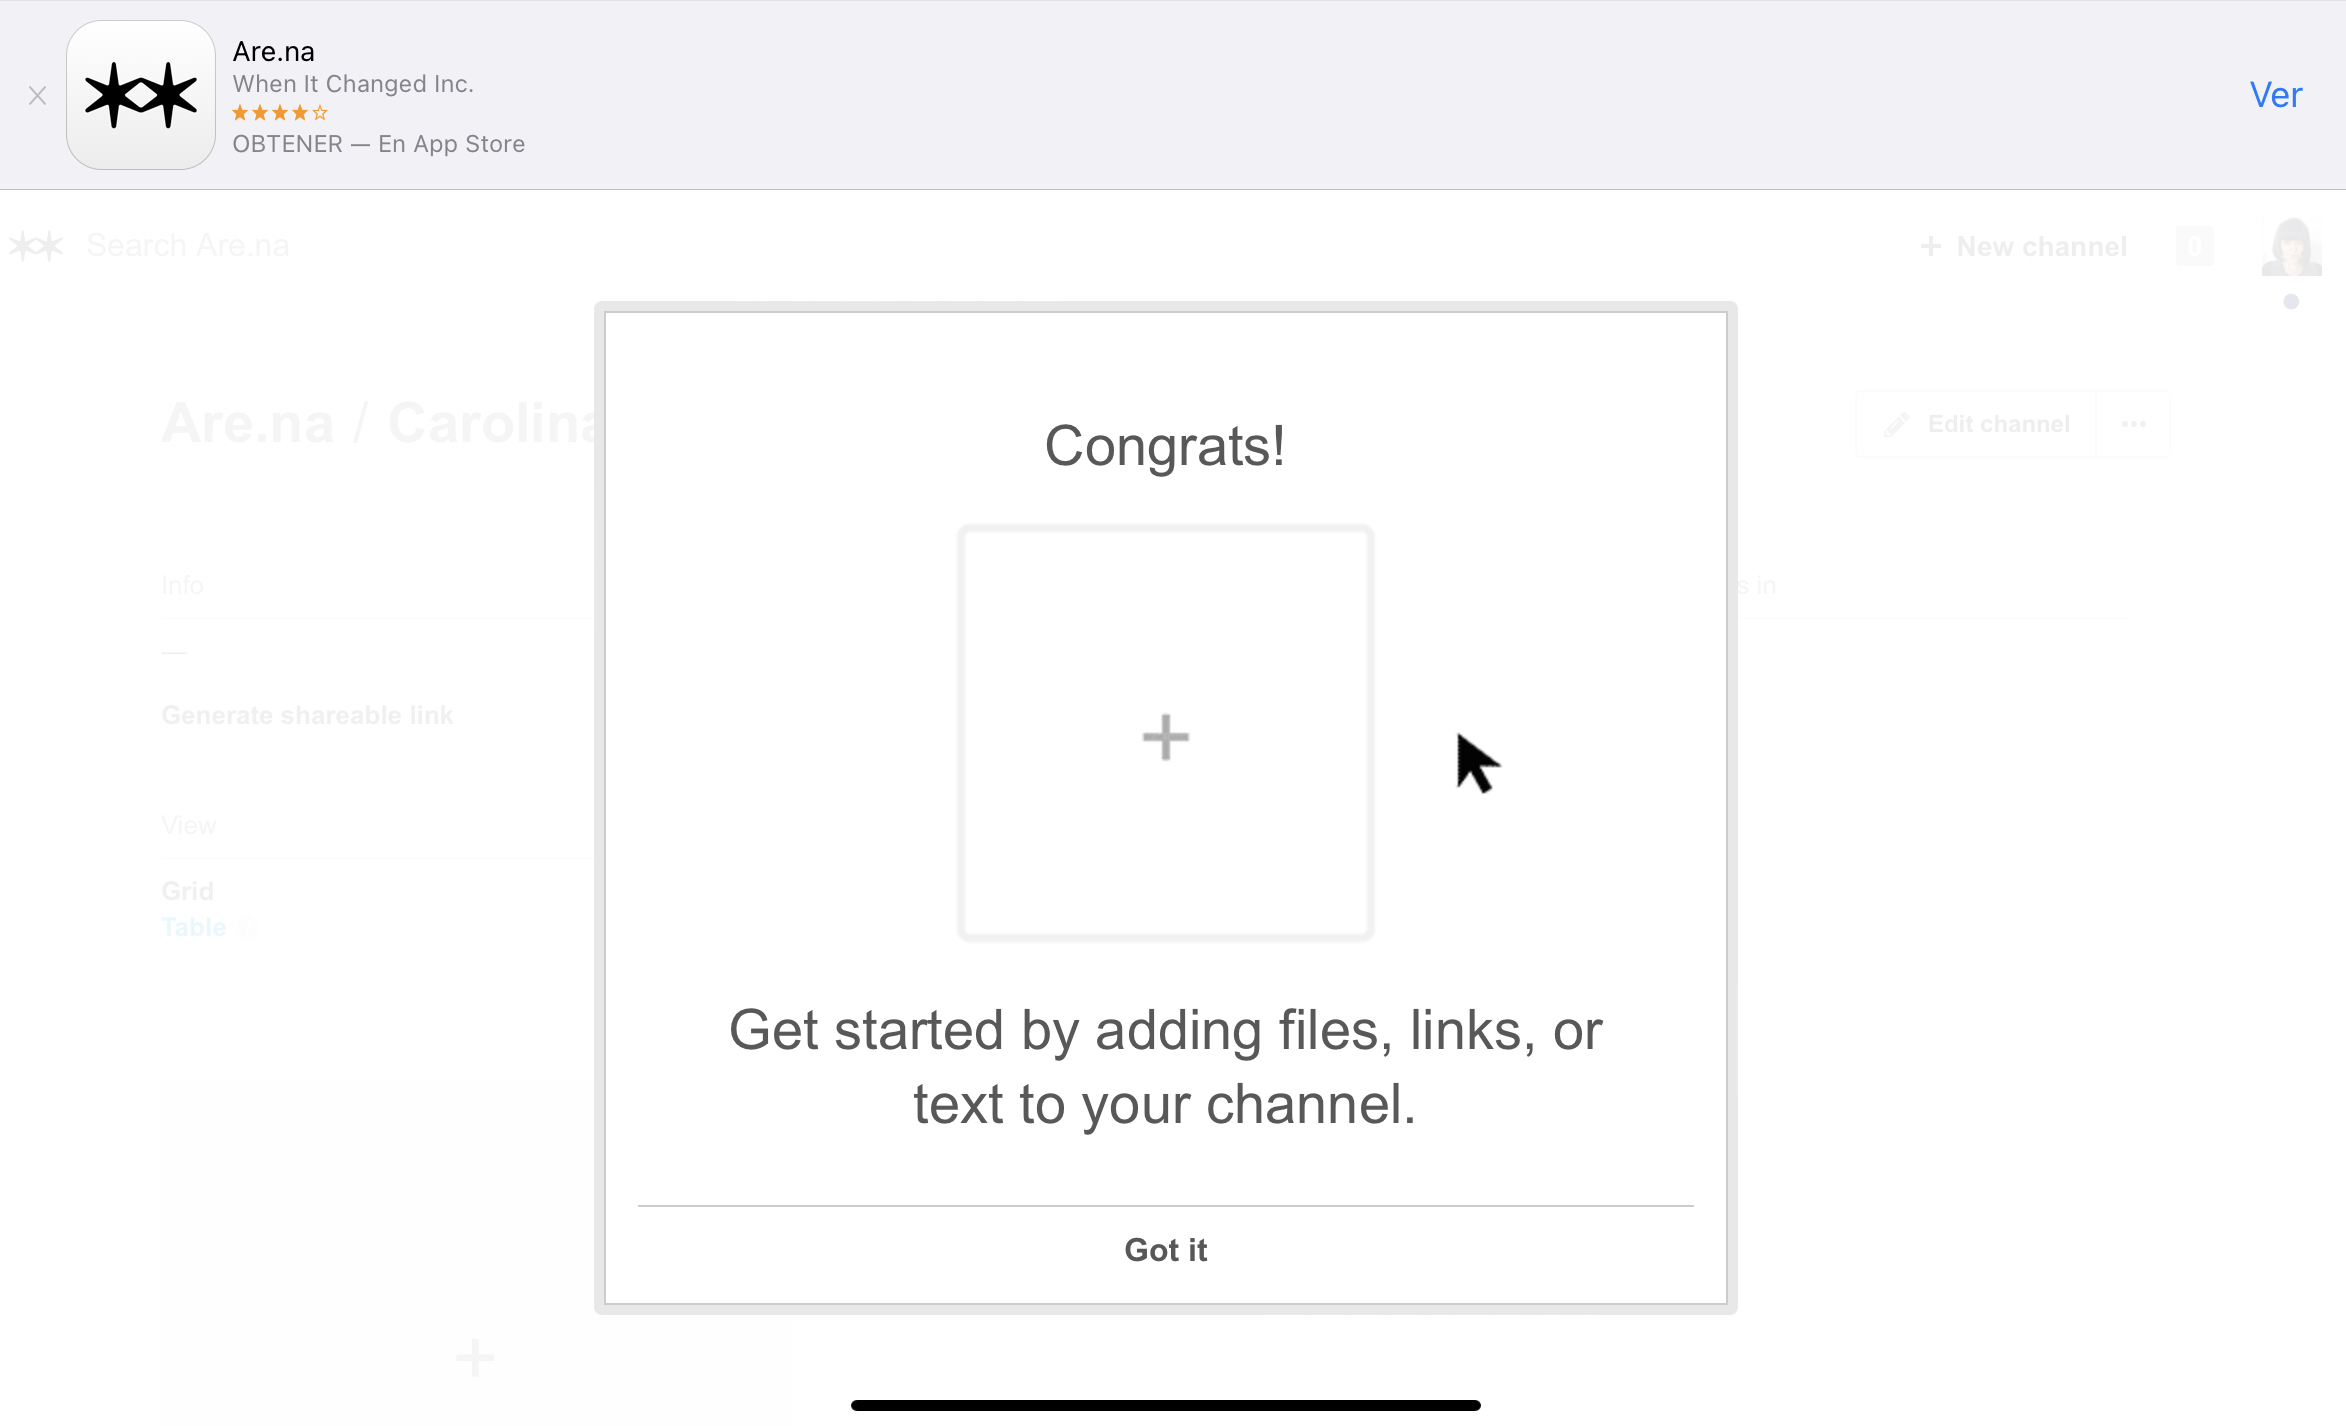Click the add block plus tile
The height and width of the screenshot is (1426, 2346).
click(475, 1357)
